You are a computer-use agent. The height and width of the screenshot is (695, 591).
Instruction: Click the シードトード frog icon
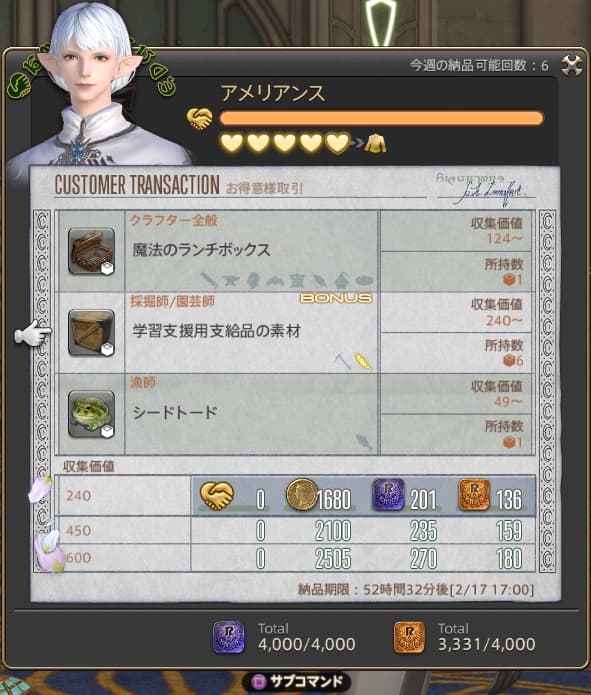click(91, 414)
